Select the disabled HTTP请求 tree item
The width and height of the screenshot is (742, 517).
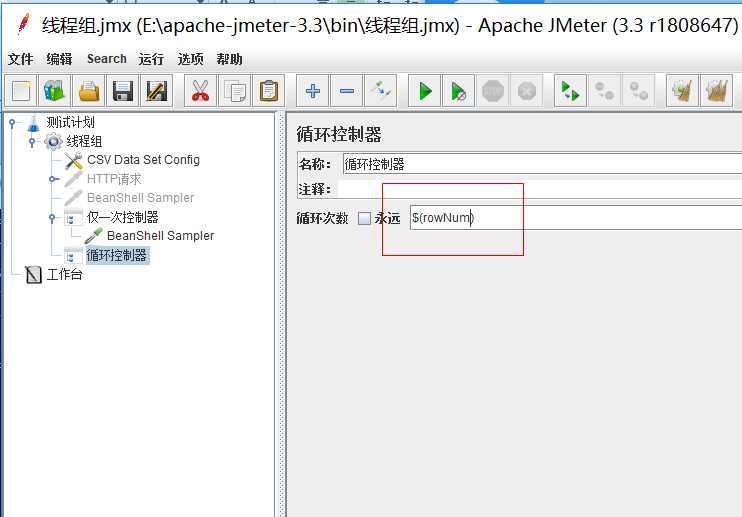tap(114, 179)
